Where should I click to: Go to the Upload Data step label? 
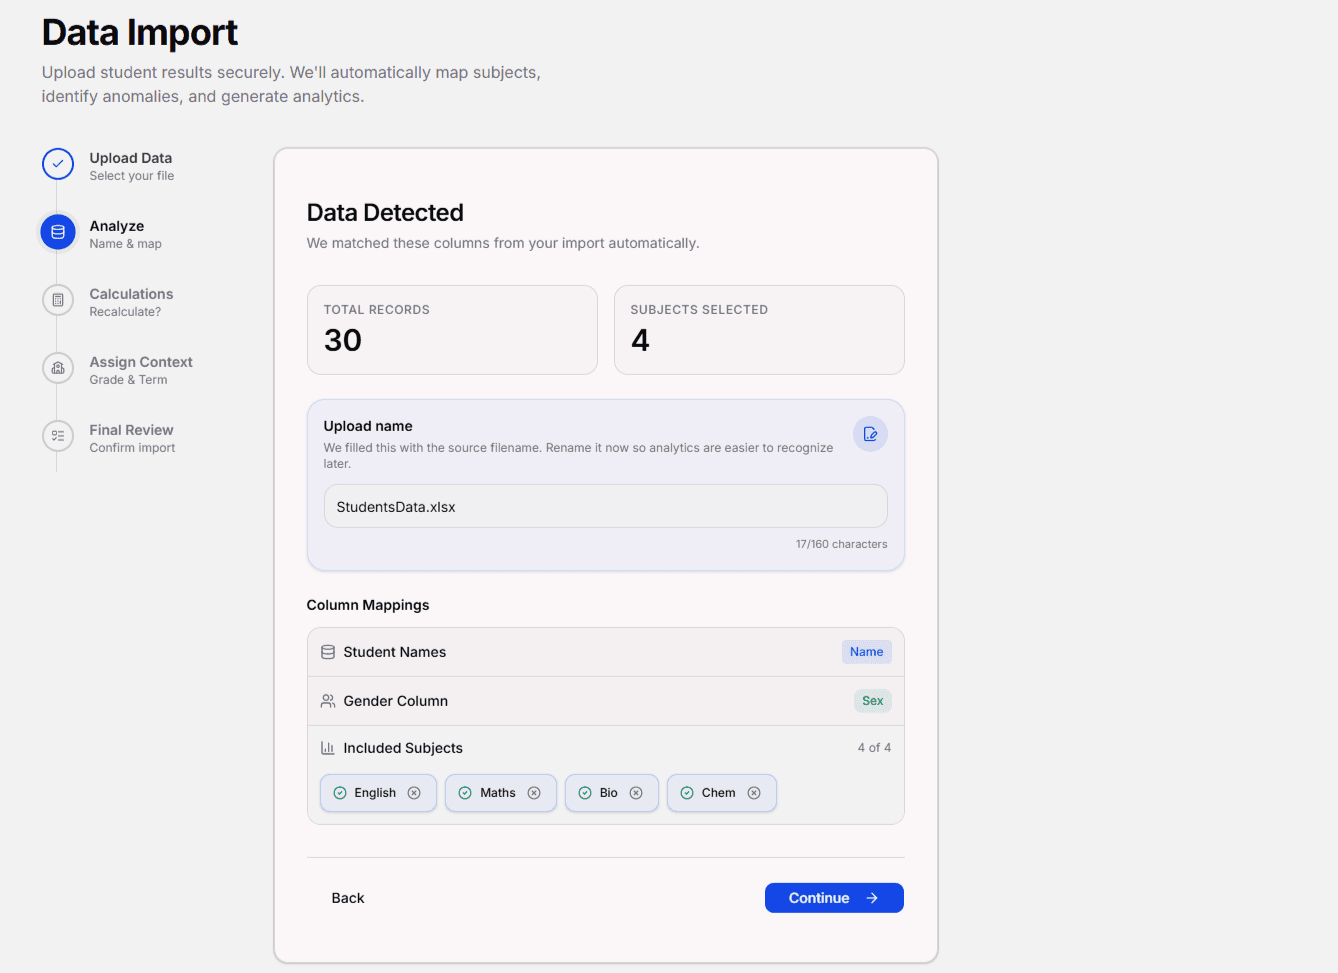(x=131, y=158)
